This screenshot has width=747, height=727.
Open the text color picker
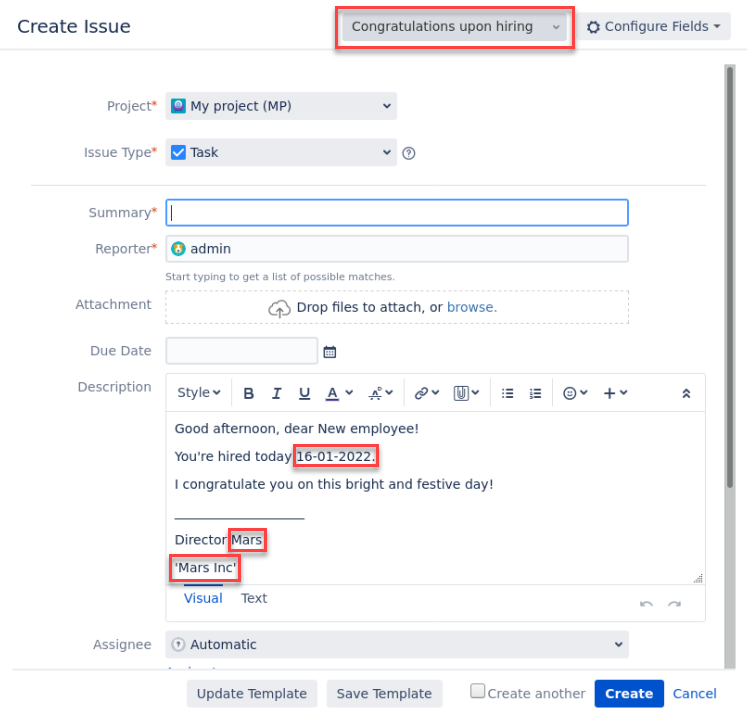tap(339, 393)
